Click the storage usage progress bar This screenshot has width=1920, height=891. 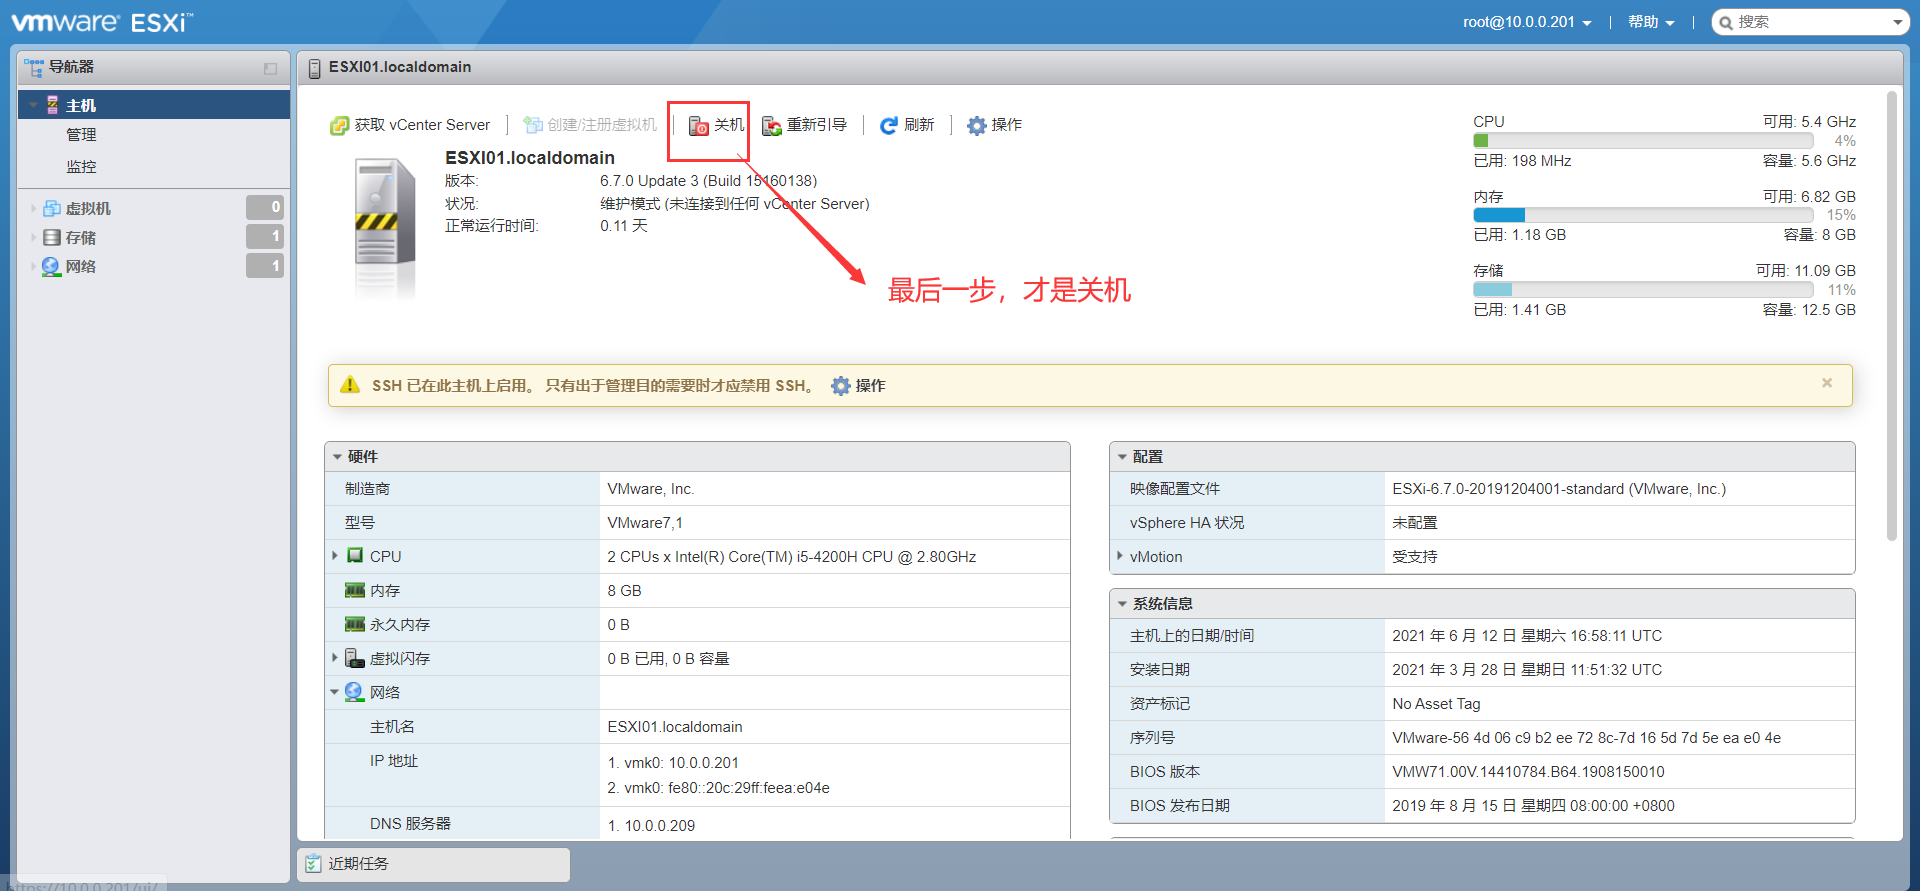pos(1643,289)
